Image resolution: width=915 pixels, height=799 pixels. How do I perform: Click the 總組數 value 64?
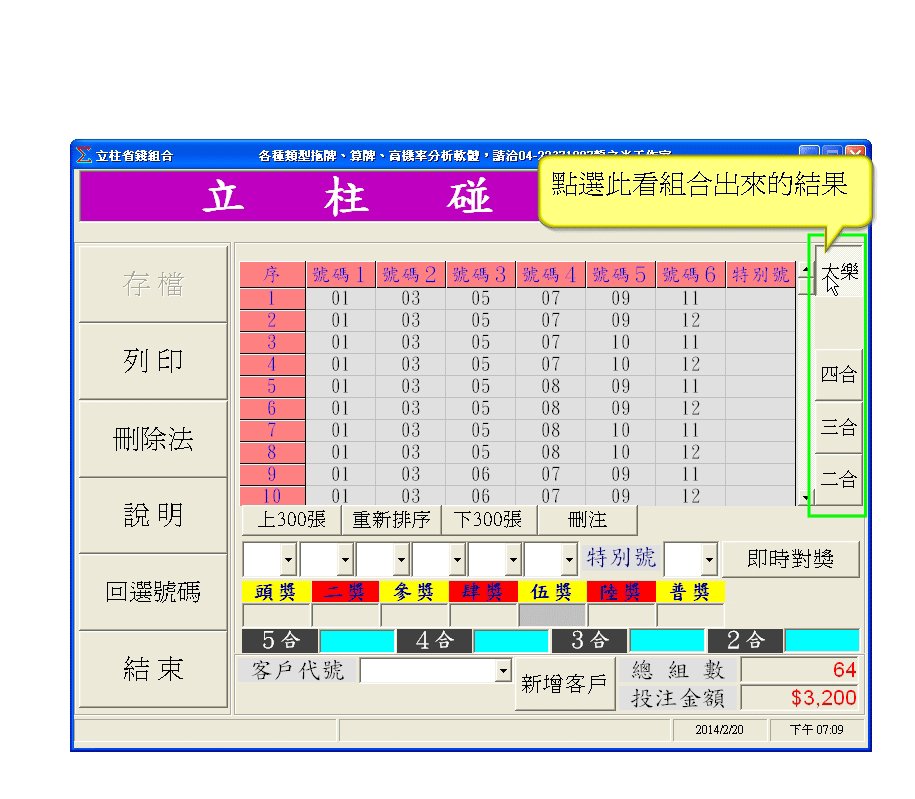tap(800, 669)
